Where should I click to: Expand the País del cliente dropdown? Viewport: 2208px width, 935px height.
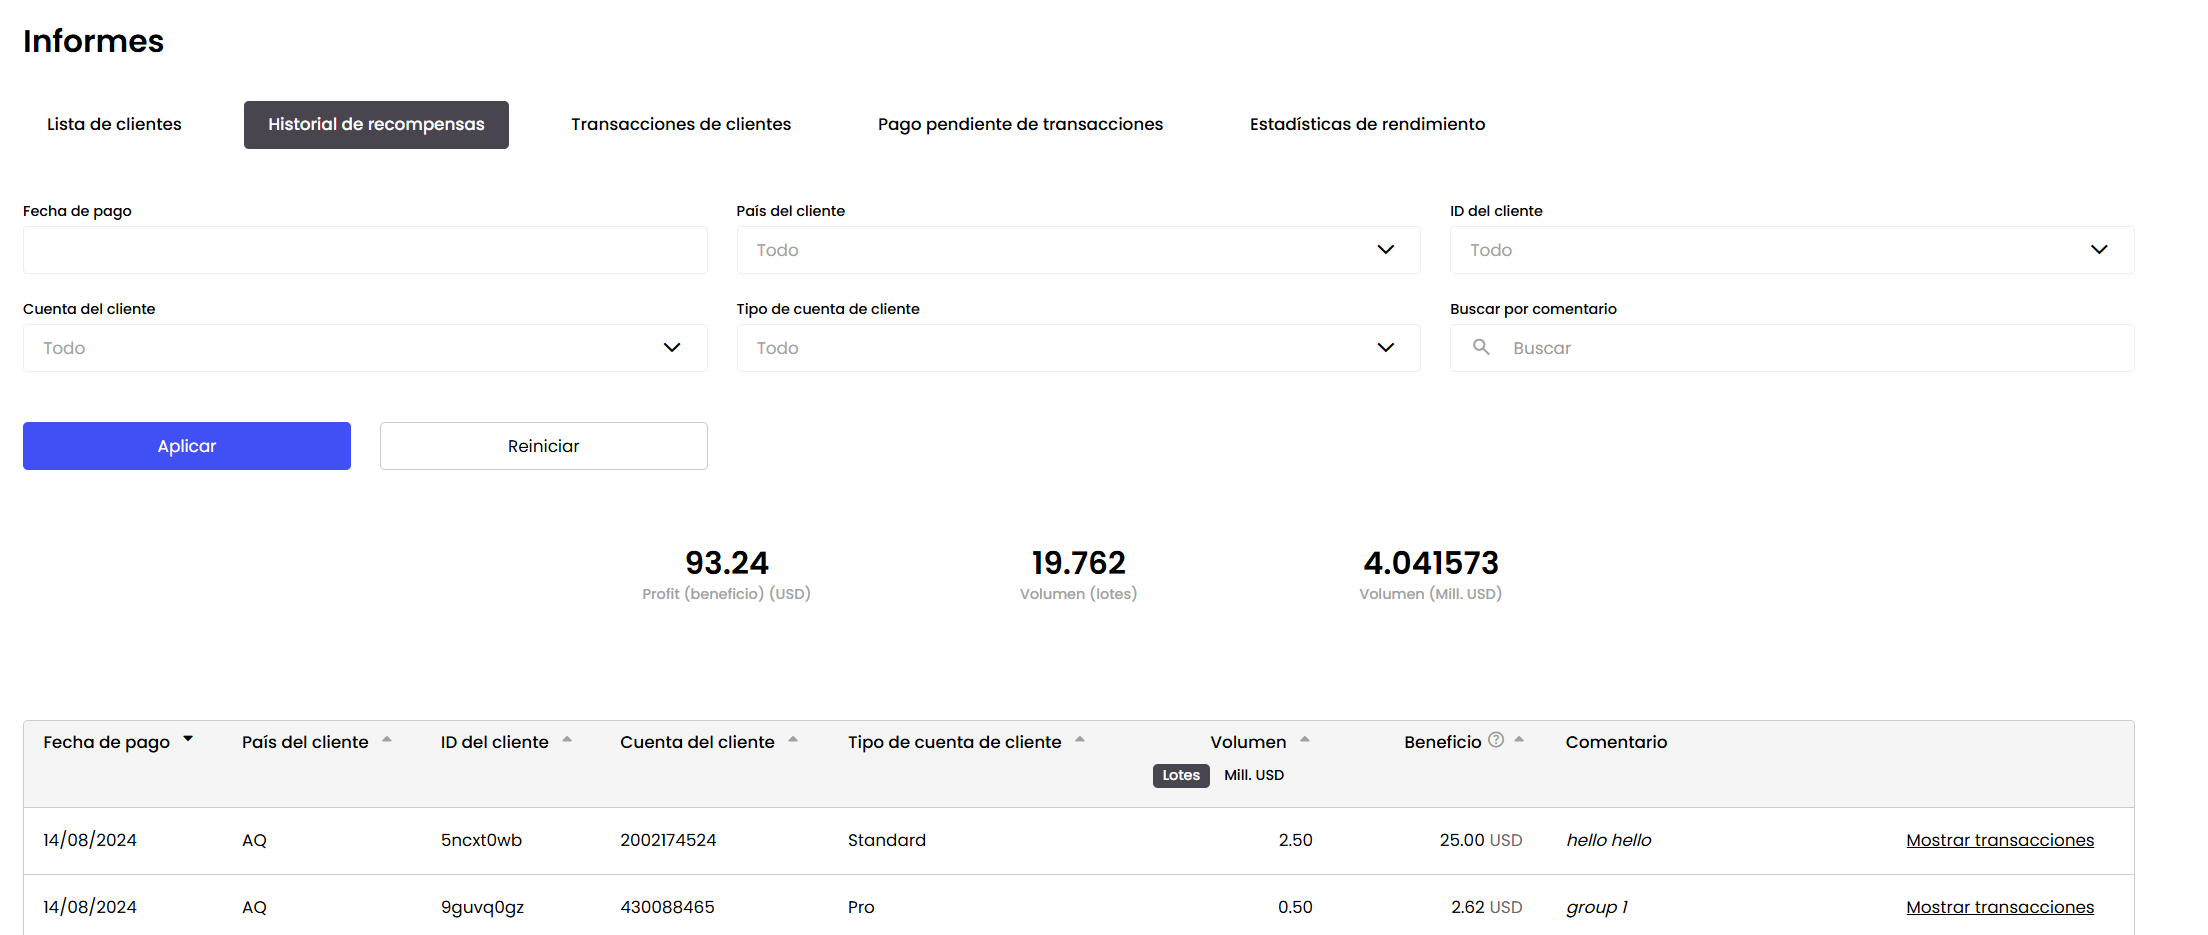click(1078, 250)
